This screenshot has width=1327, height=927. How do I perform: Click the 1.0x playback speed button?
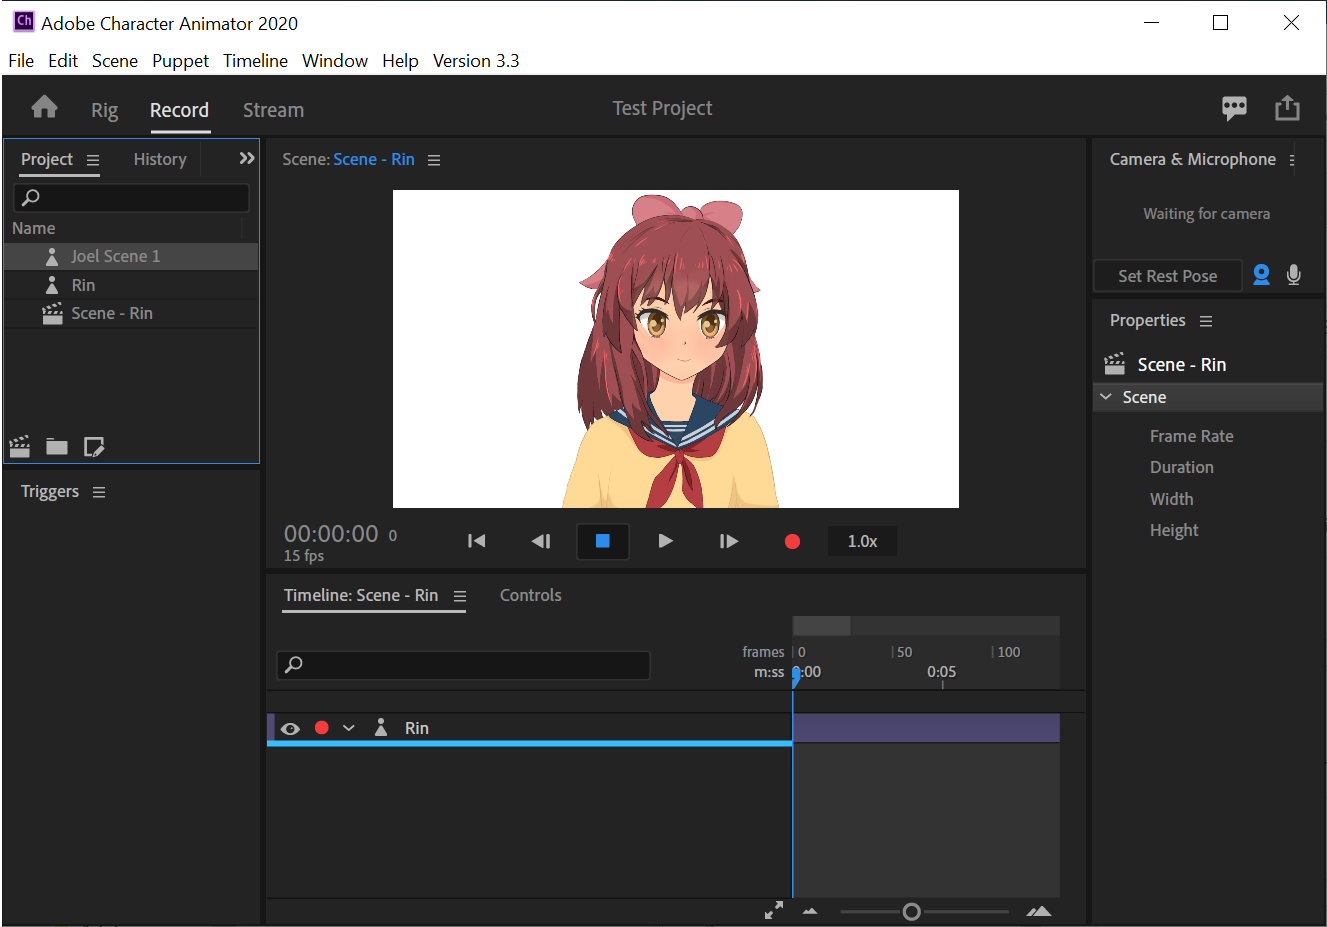[861, 540]
